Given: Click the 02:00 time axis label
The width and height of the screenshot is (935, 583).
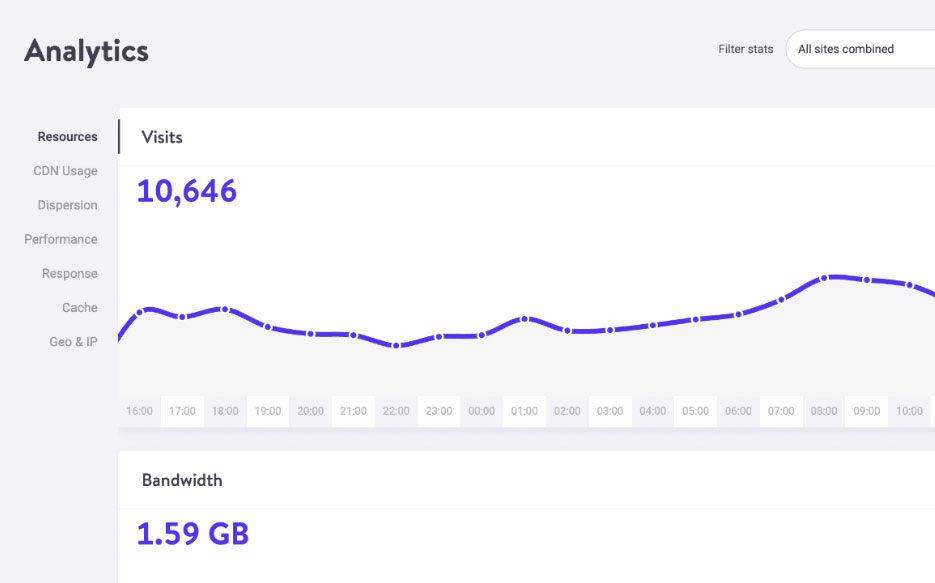Looking at the screenshot, I should tap(567, 411).
